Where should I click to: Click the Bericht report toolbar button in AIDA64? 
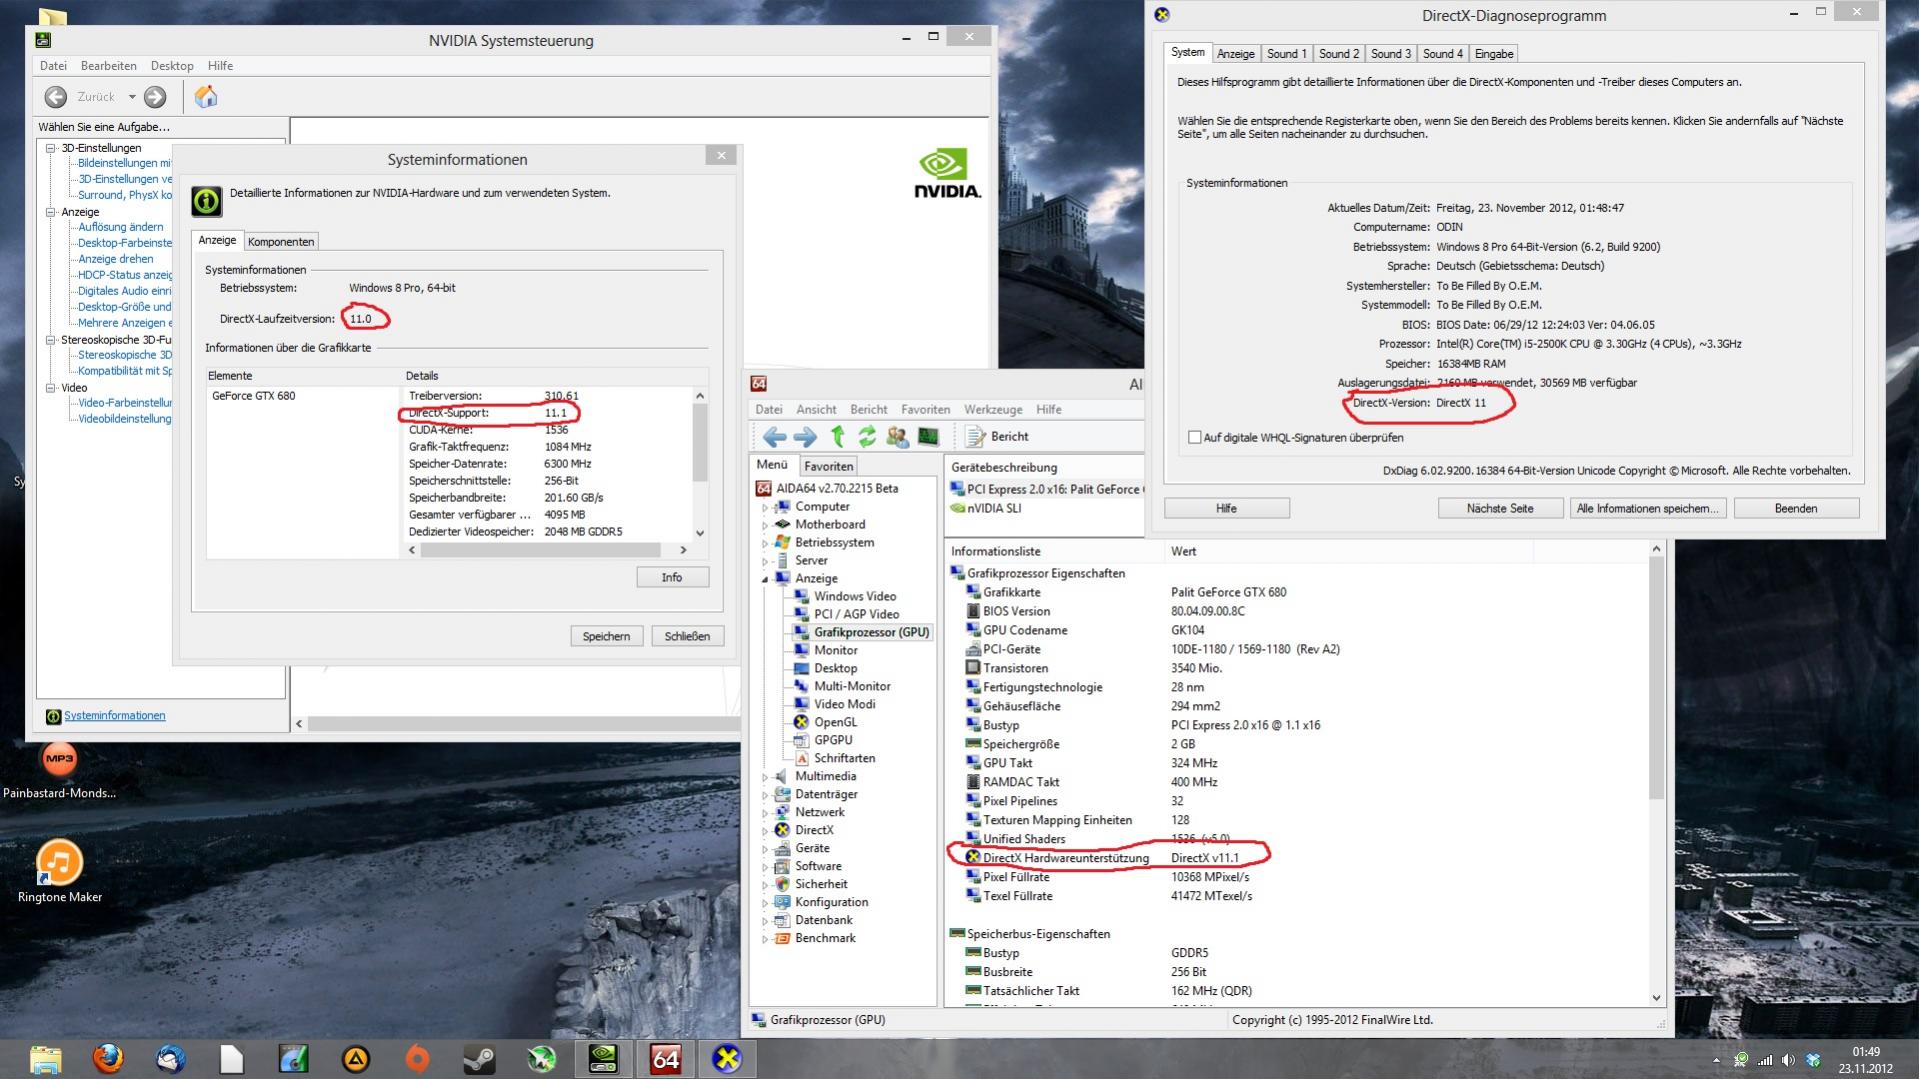(998, 437)
